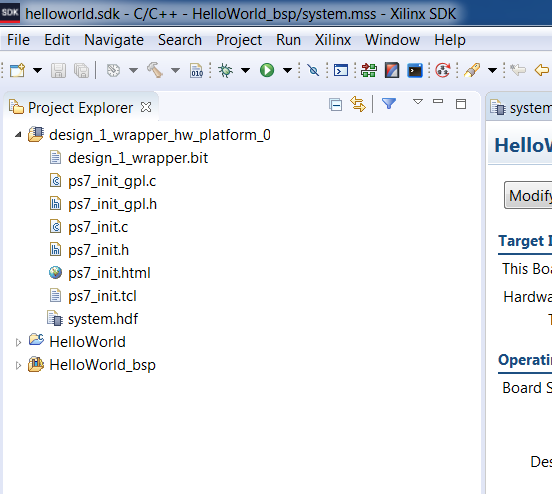Viewport: 552px width, 494px height.
Task: Open the Window menu
Action: 393,40
